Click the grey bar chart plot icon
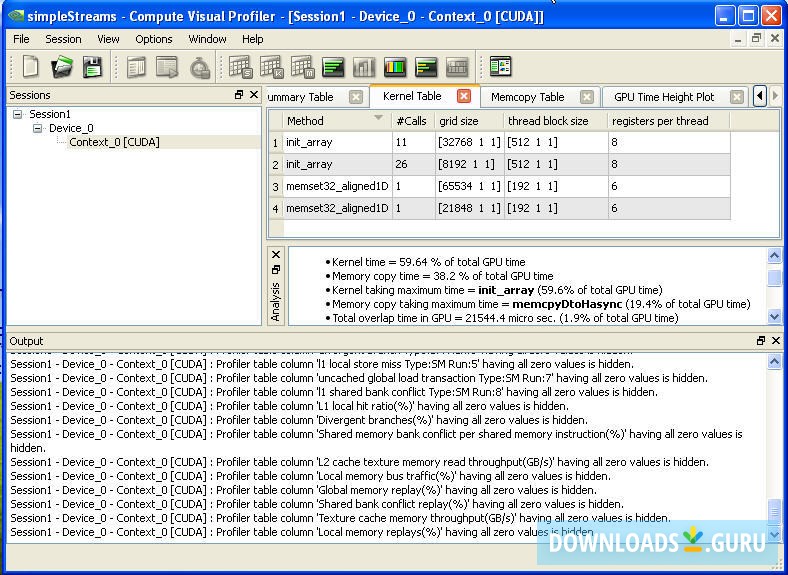788x575 pixels. pyautogui.click(x=364, y=67)
